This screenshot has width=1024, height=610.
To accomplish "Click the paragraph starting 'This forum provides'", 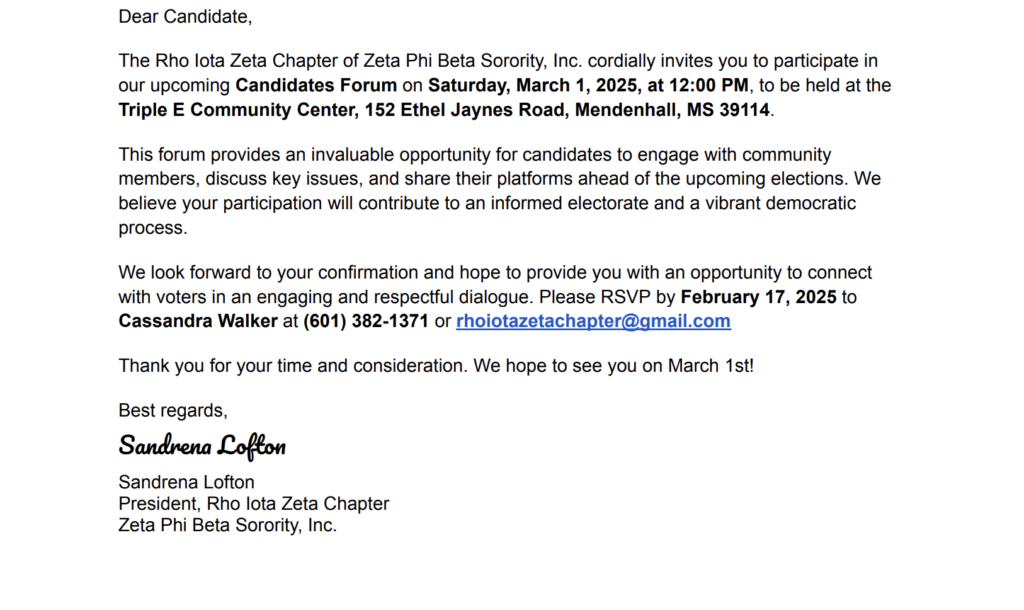I will click(500, 191).
